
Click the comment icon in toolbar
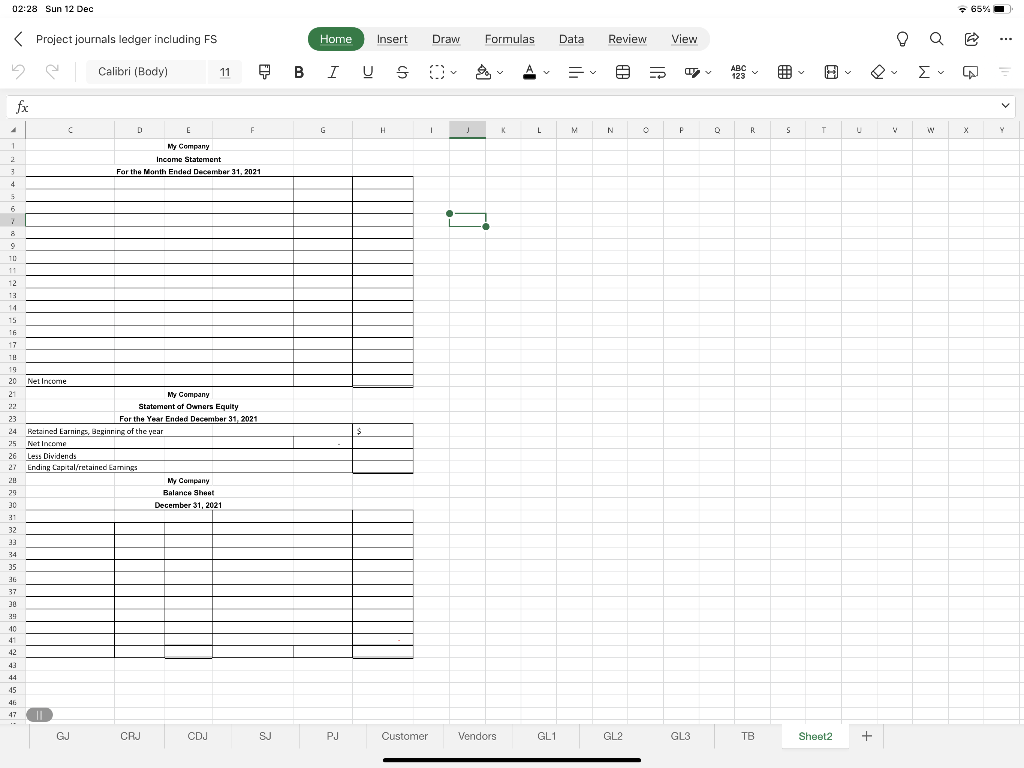click(x=970, y=72)
